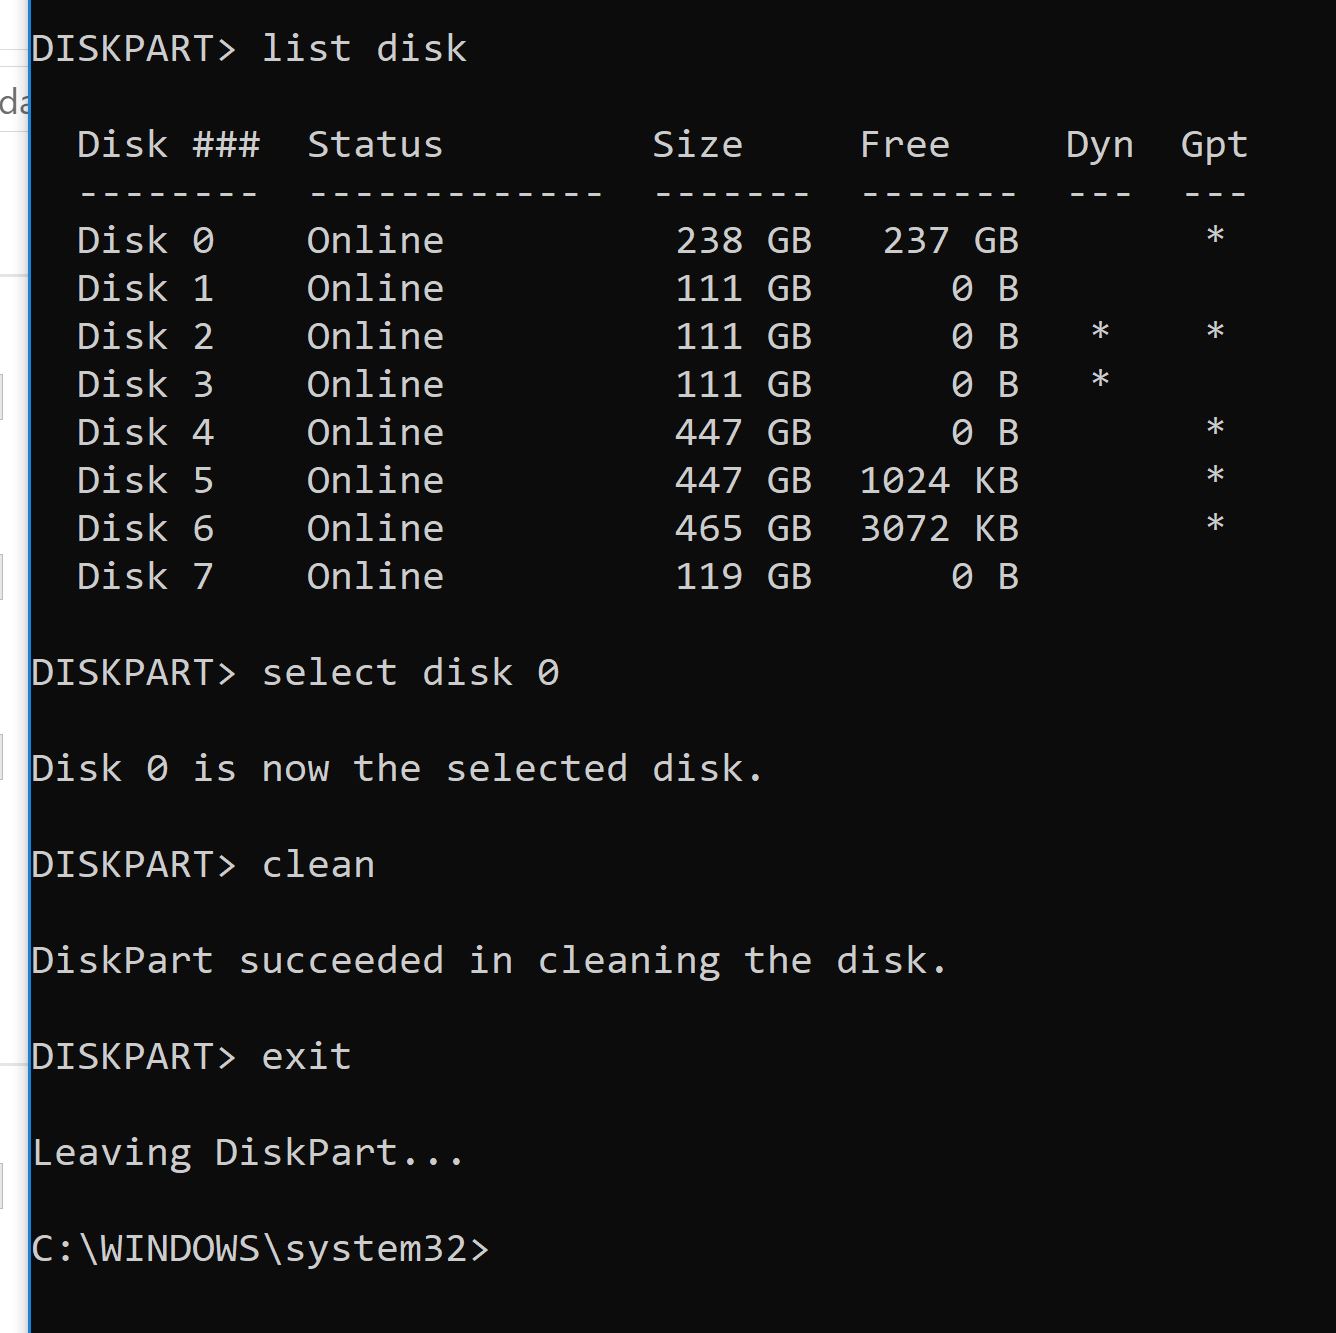This screenshot has width=1336, height=1333.
Task: Click the Disk 0 row label
Action: tap(146, 240)
